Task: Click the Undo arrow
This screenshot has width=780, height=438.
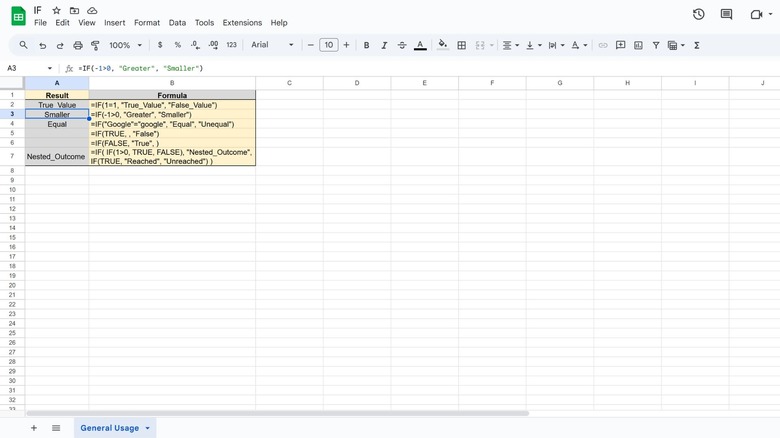Action: pyautogui.click(x=42, y=45)
